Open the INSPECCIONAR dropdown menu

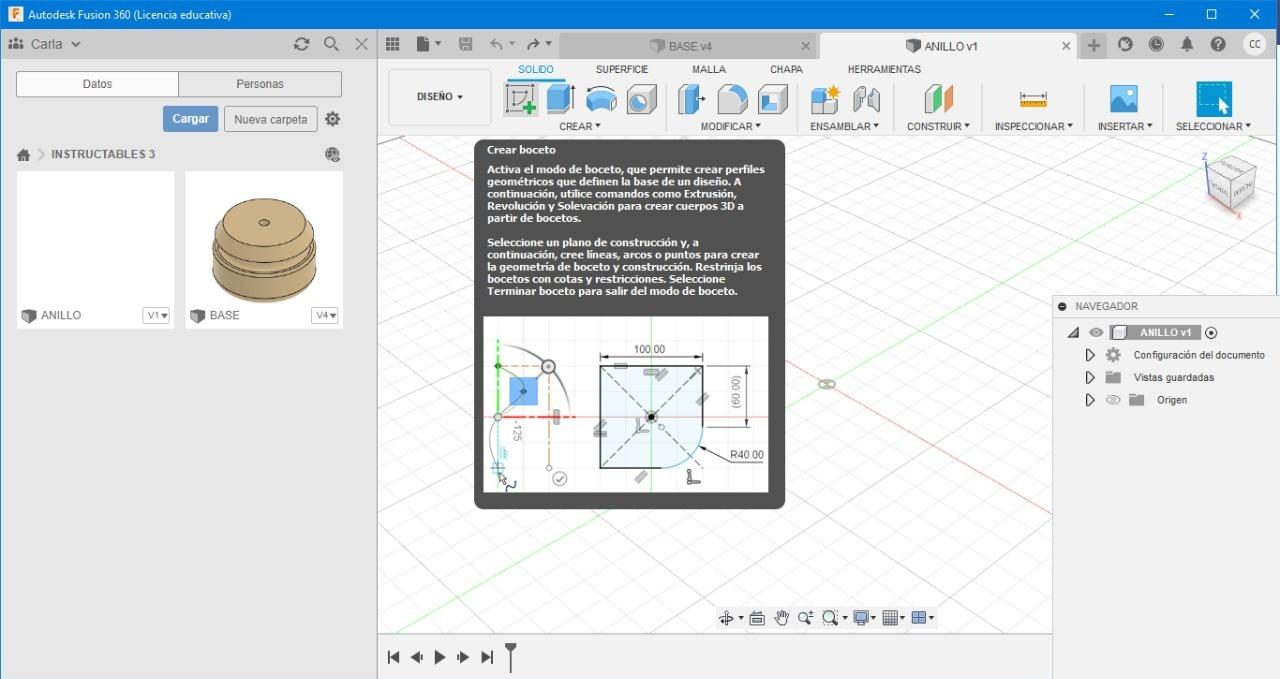tap(1033, 126)
